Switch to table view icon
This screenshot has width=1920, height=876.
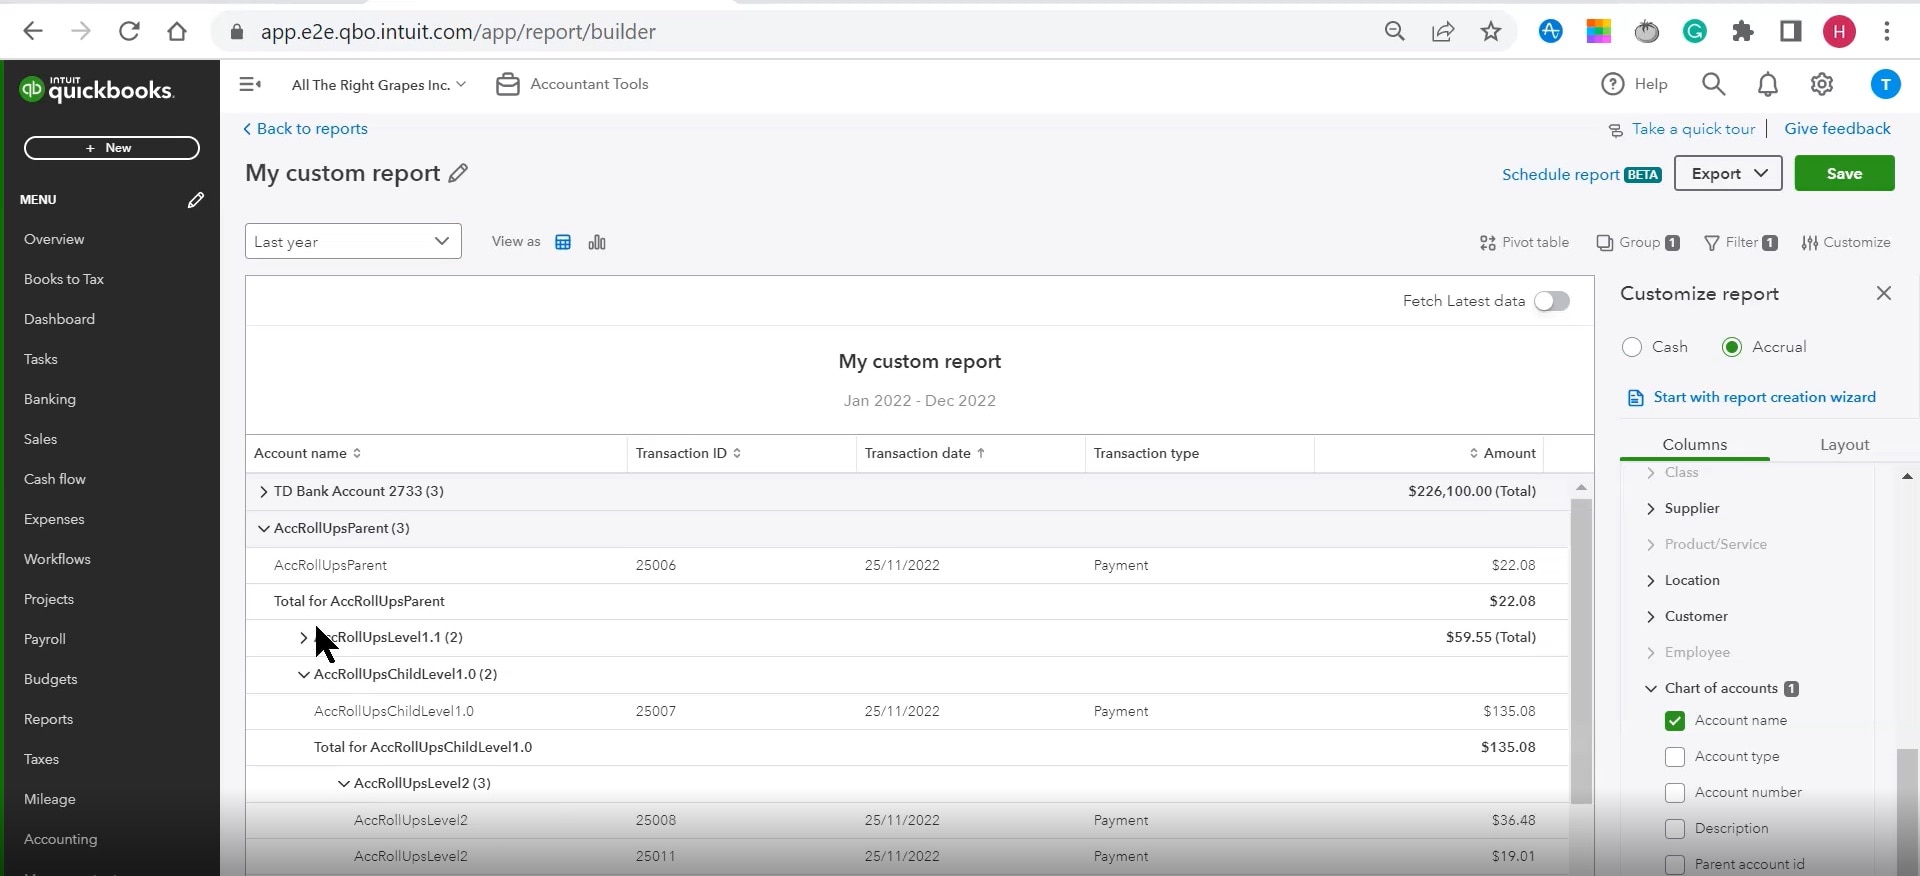(563, 242)
